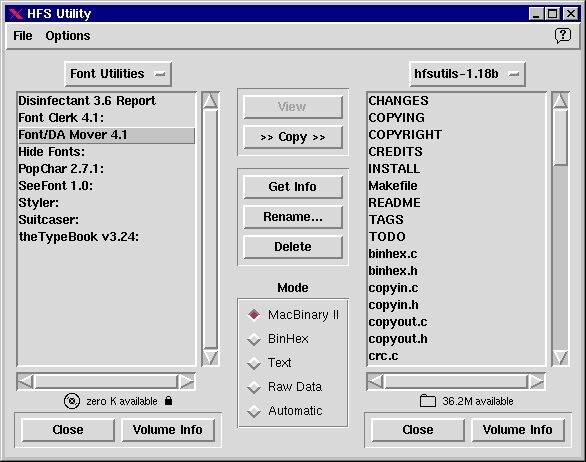The width and height of the screenshot is (586, 462).
Task: Click the locked volume padlock icon
Action: point(169,401)
